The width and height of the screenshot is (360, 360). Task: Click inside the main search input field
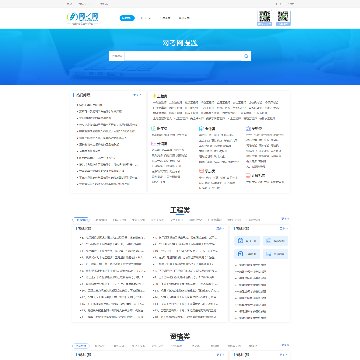coord(183,56)
